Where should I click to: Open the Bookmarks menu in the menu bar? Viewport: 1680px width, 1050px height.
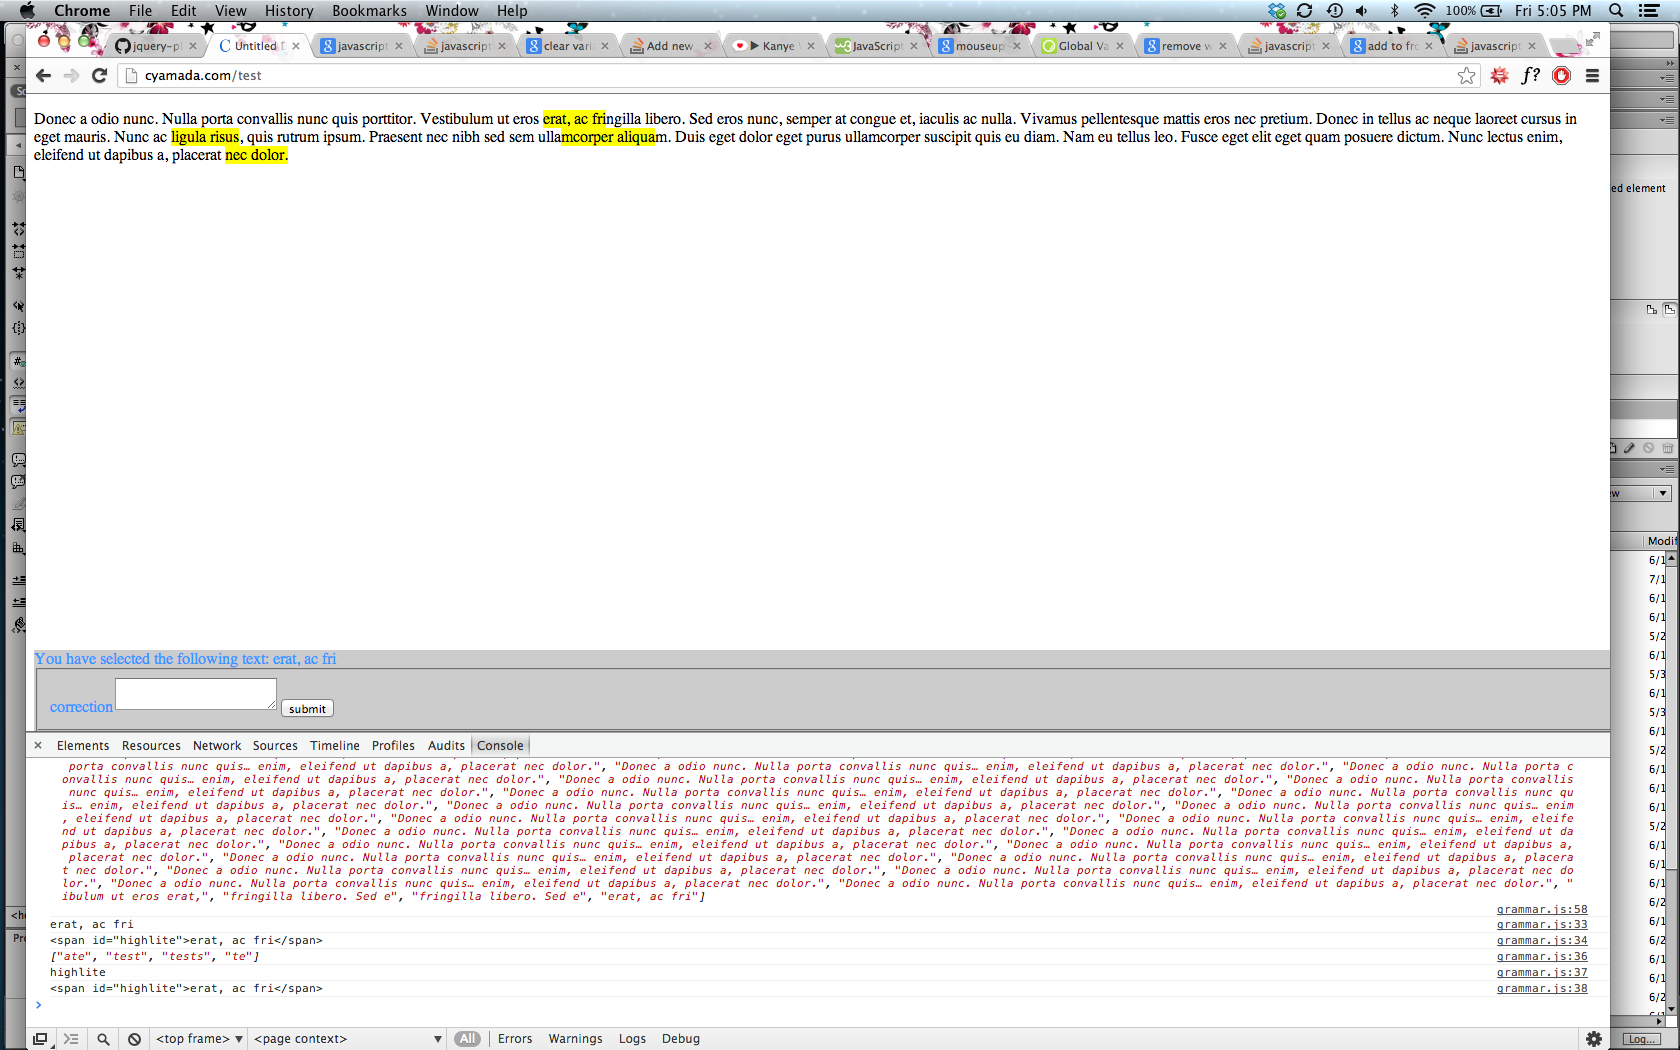tap(369, 10)
